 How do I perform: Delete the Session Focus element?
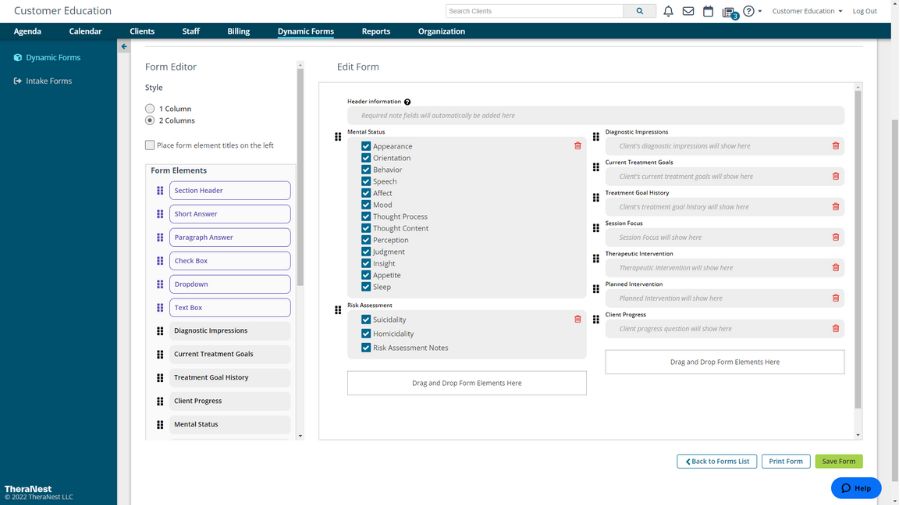(x=836, y=237)
